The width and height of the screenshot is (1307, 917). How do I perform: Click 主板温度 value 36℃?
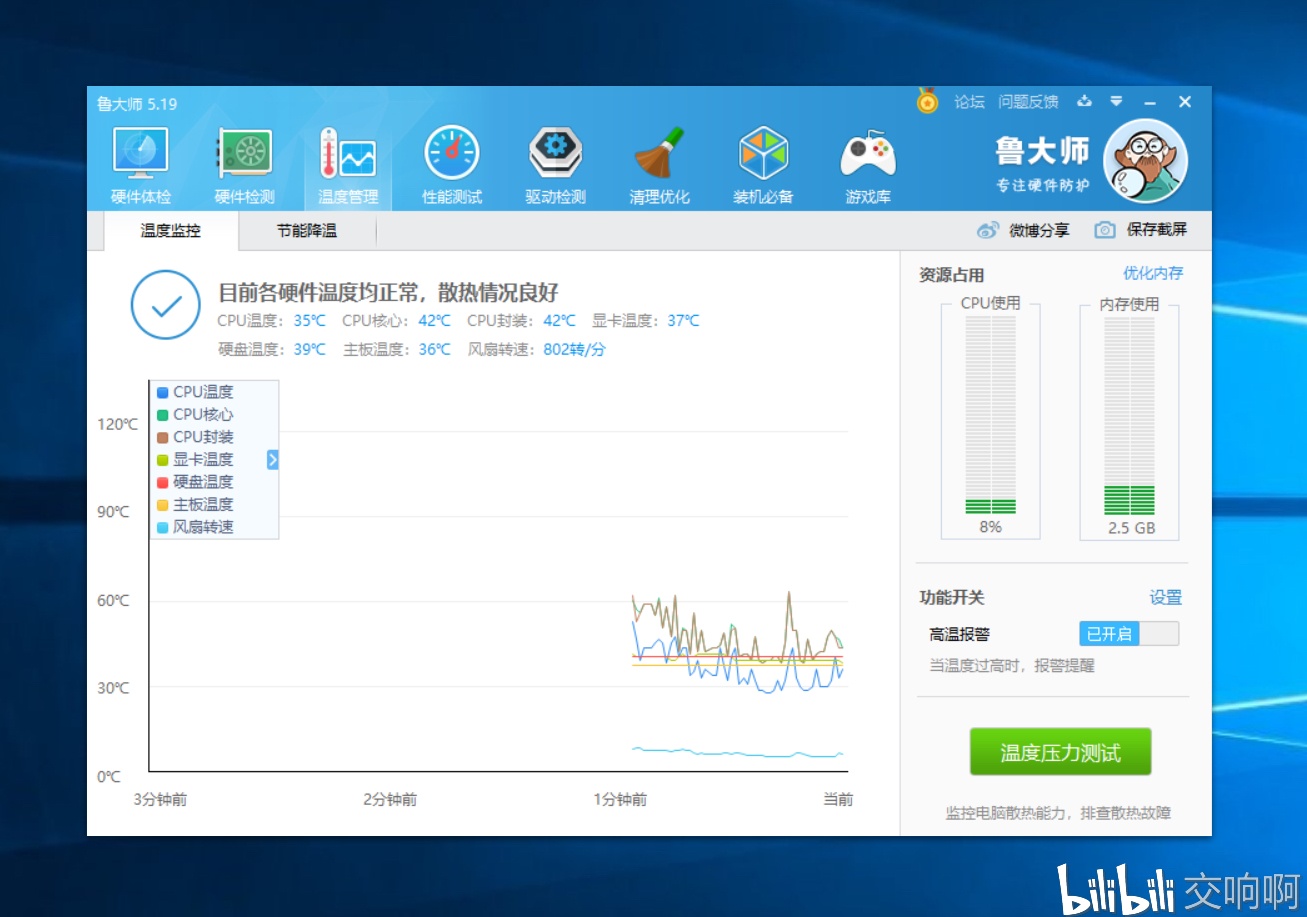point(435,350)
